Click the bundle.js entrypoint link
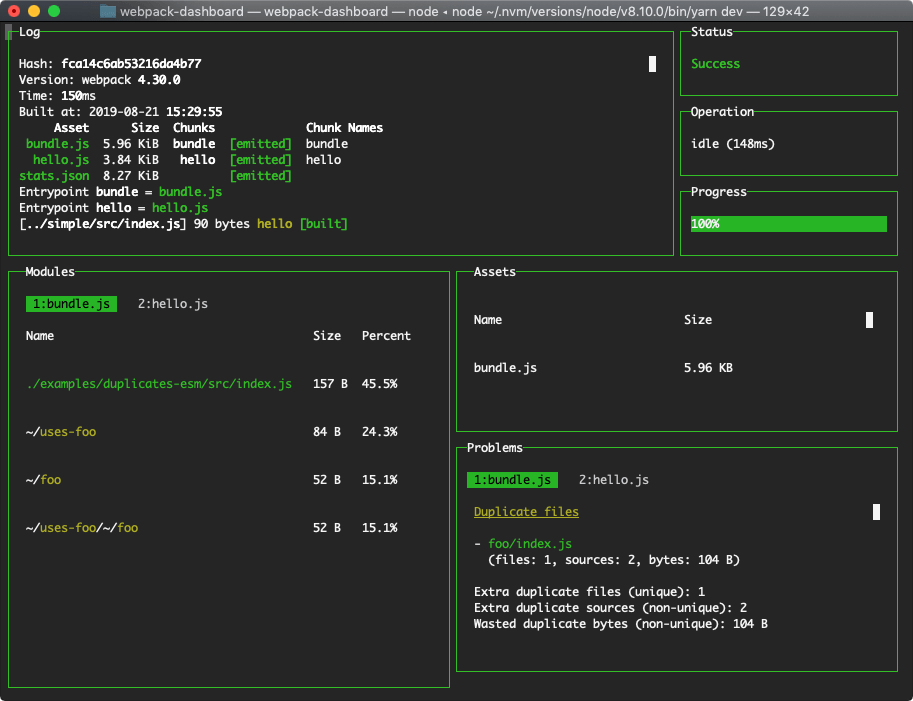Image resolution: width=913 pixels, height=701 pixels. pyautogui.click(x=190, y=191)
